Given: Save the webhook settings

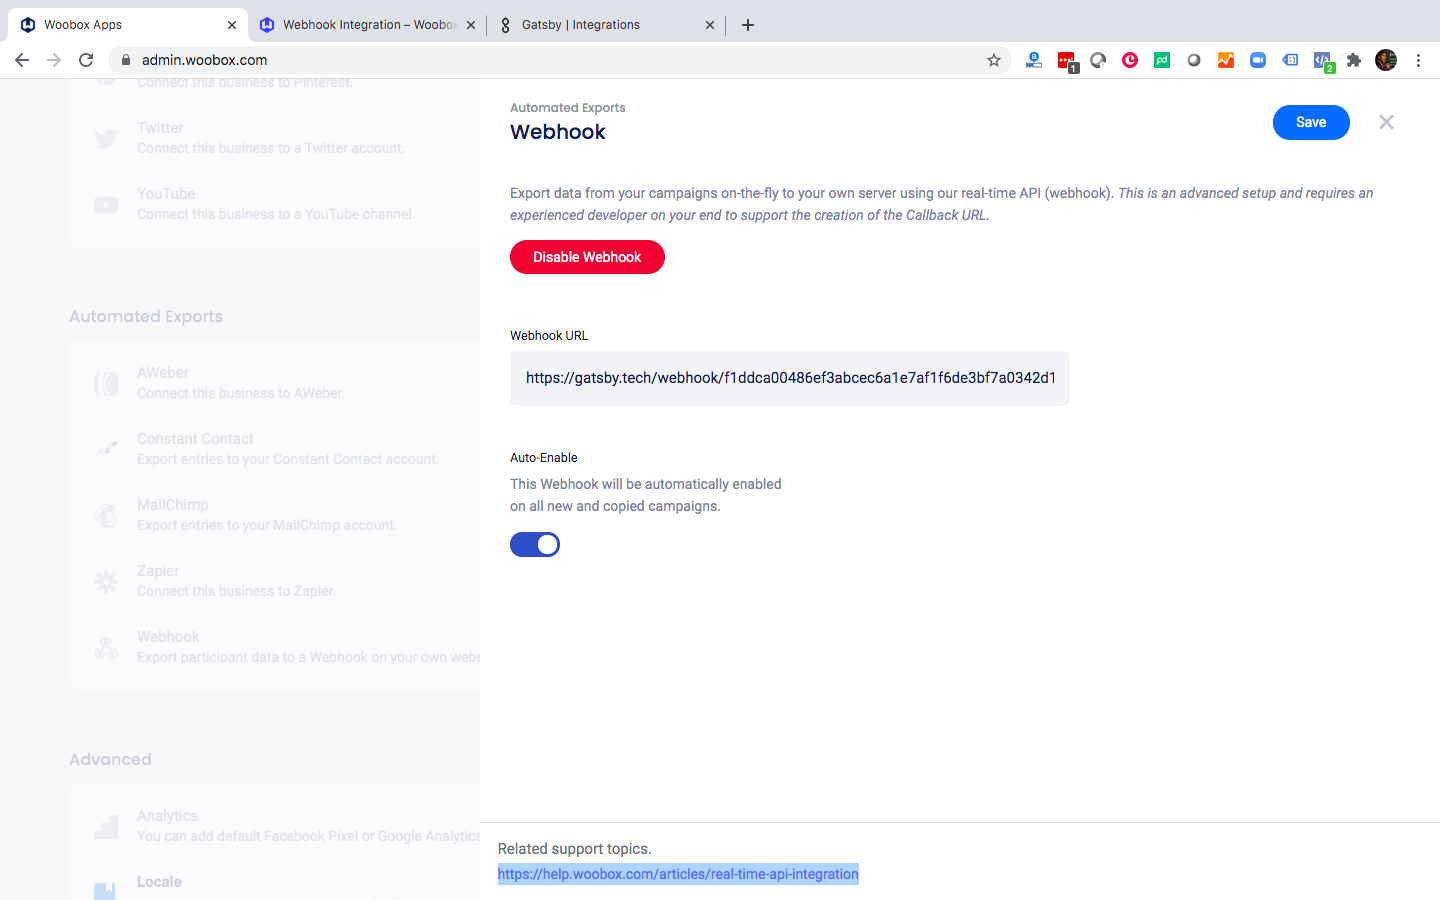Looking at the screenshot, I should [1311, 122].
